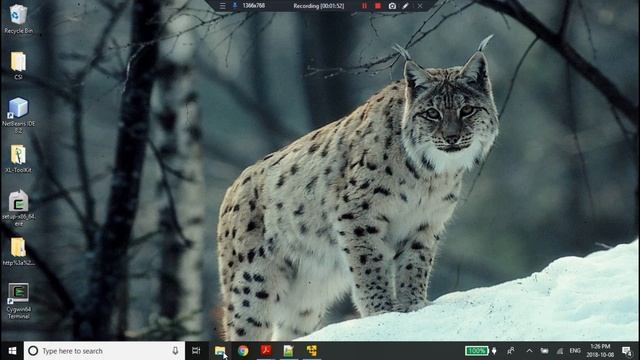640x360 pixels.
Task: Launch the NetBeans IDE desktop shortcut
Action: 18,115
